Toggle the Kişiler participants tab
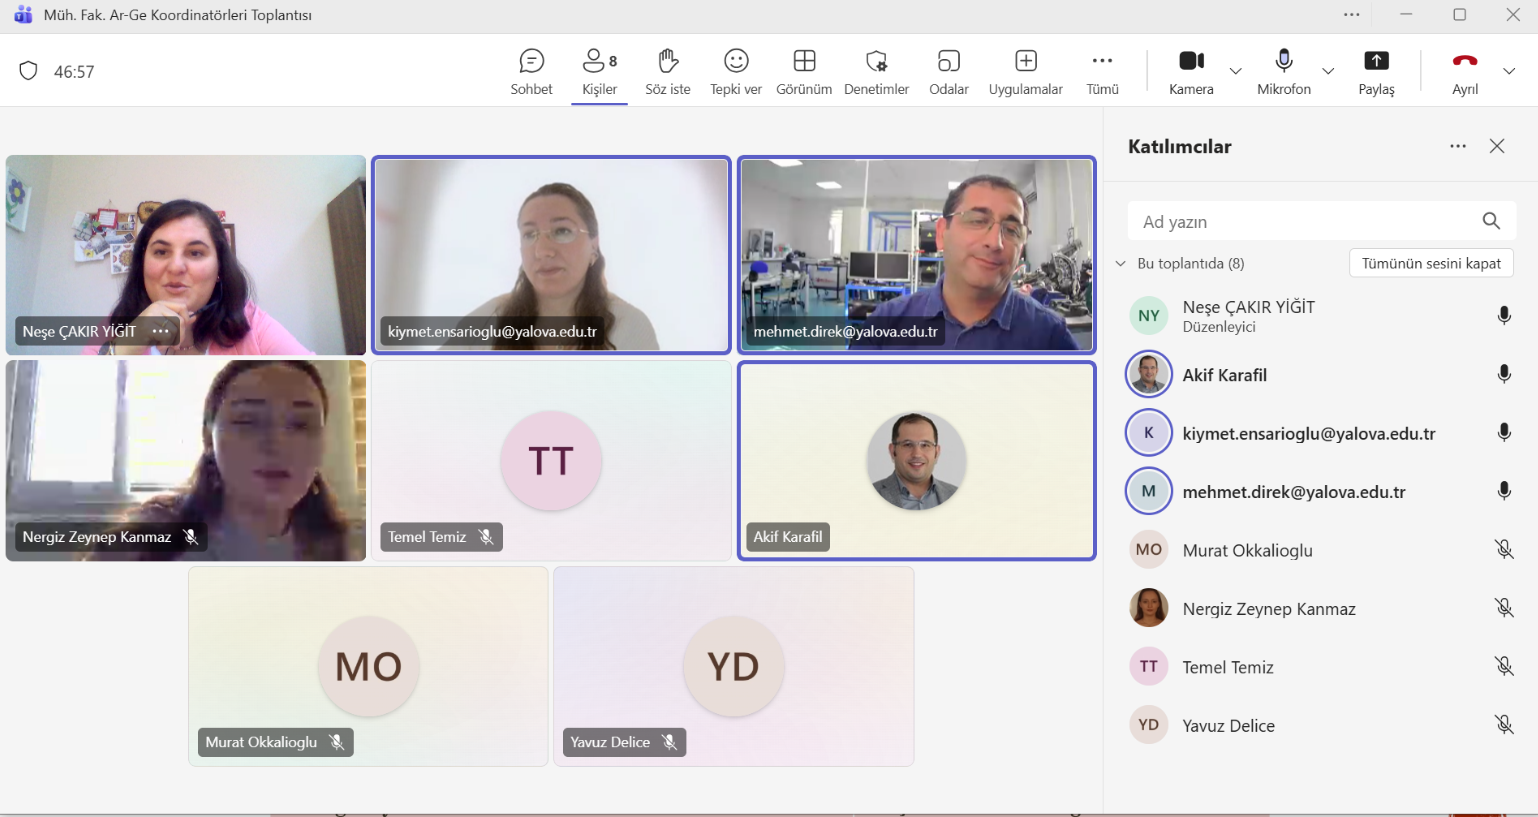Image resolution: width=1538 pixels, height=817 pixels. [x=599, y=72]
